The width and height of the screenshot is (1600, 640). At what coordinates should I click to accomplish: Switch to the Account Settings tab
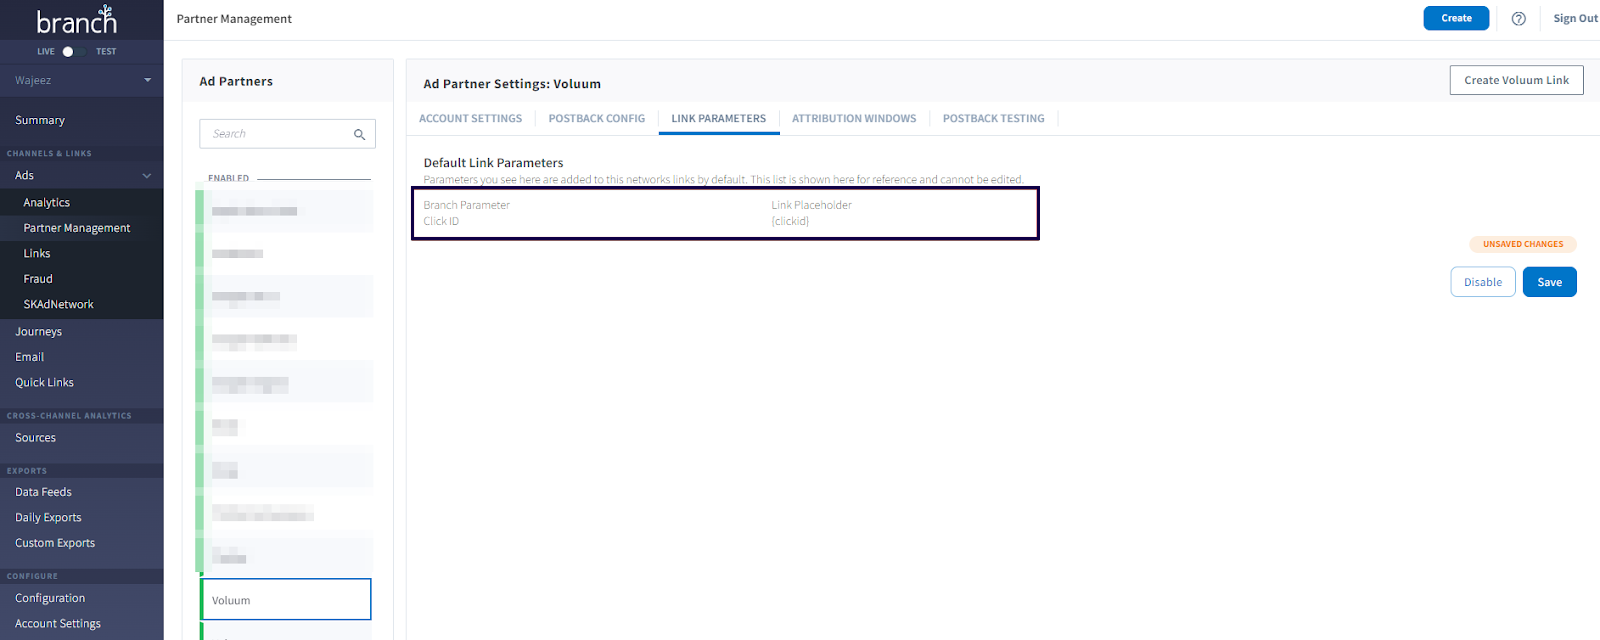pos(470,119)
